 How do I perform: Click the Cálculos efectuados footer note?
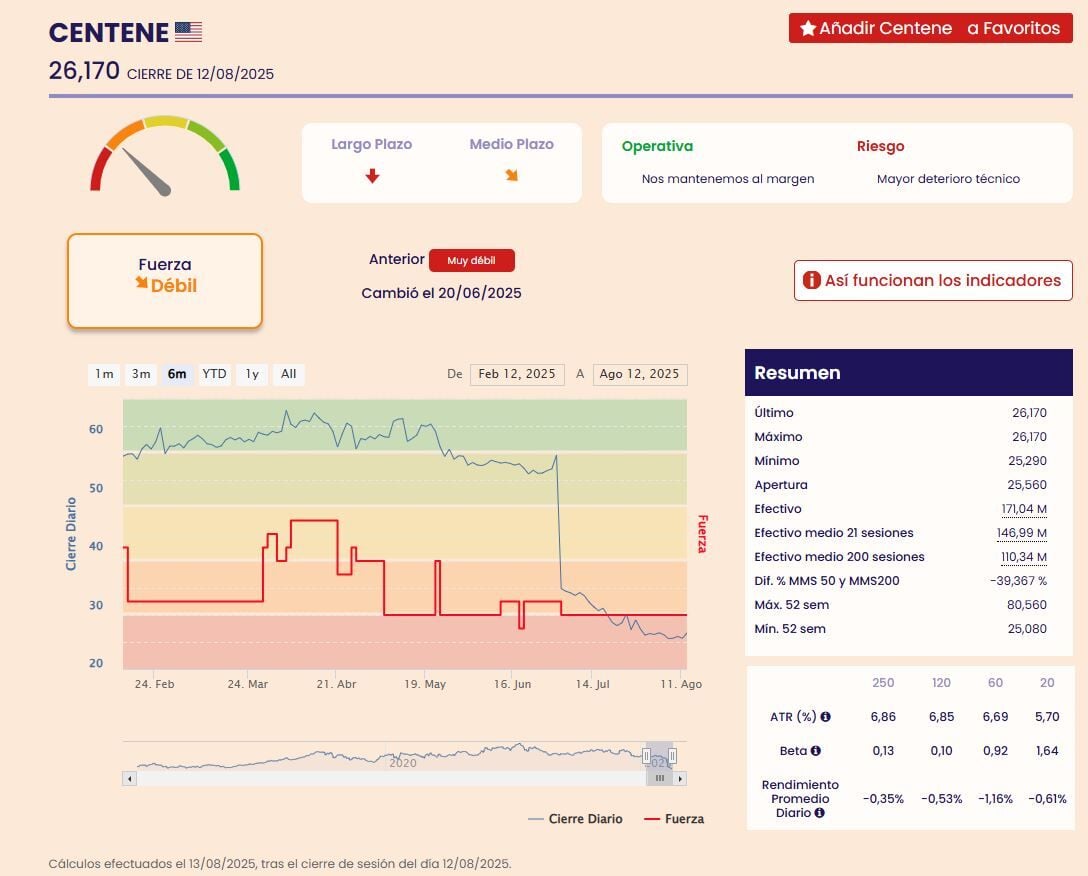[x=280, y=864]
